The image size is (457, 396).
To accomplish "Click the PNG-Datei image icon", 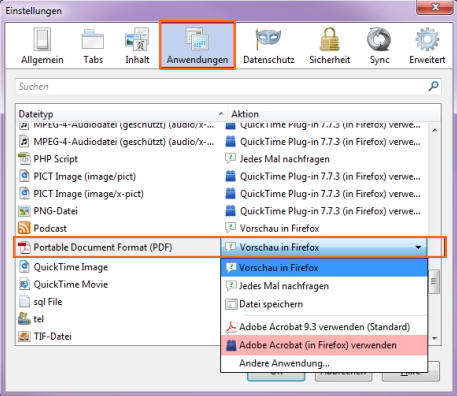I will [x=24, y=211].
